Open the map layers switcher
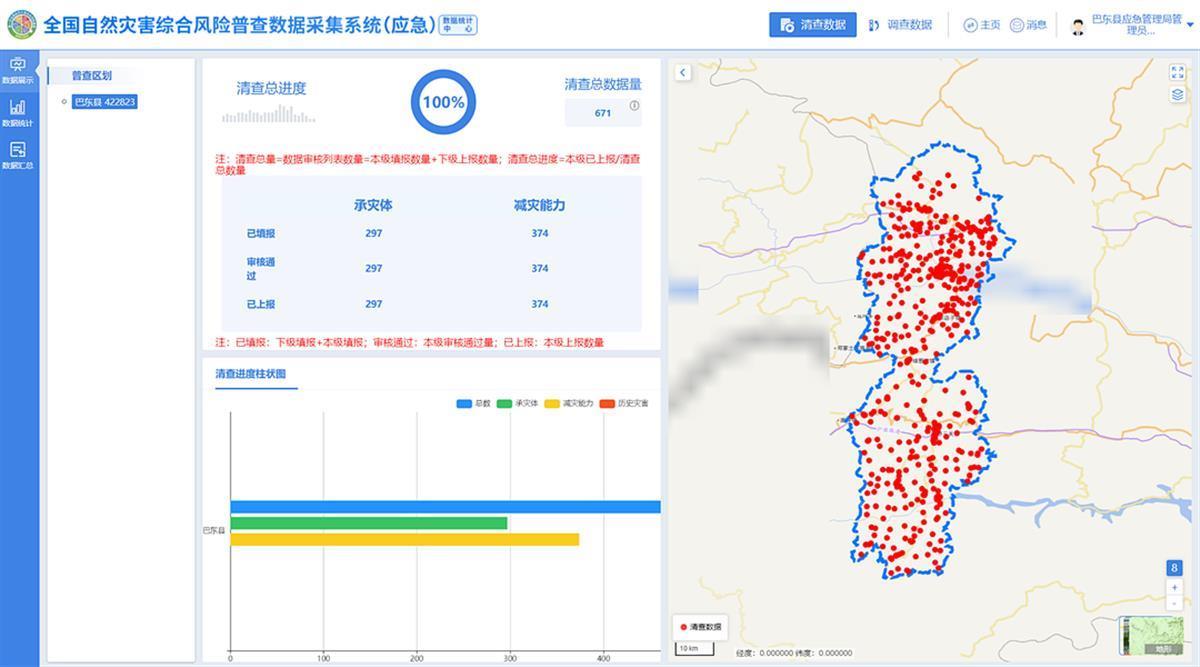Viewport: 1200px width, 667px height. pyautogui.click(x=1177, y=94)
